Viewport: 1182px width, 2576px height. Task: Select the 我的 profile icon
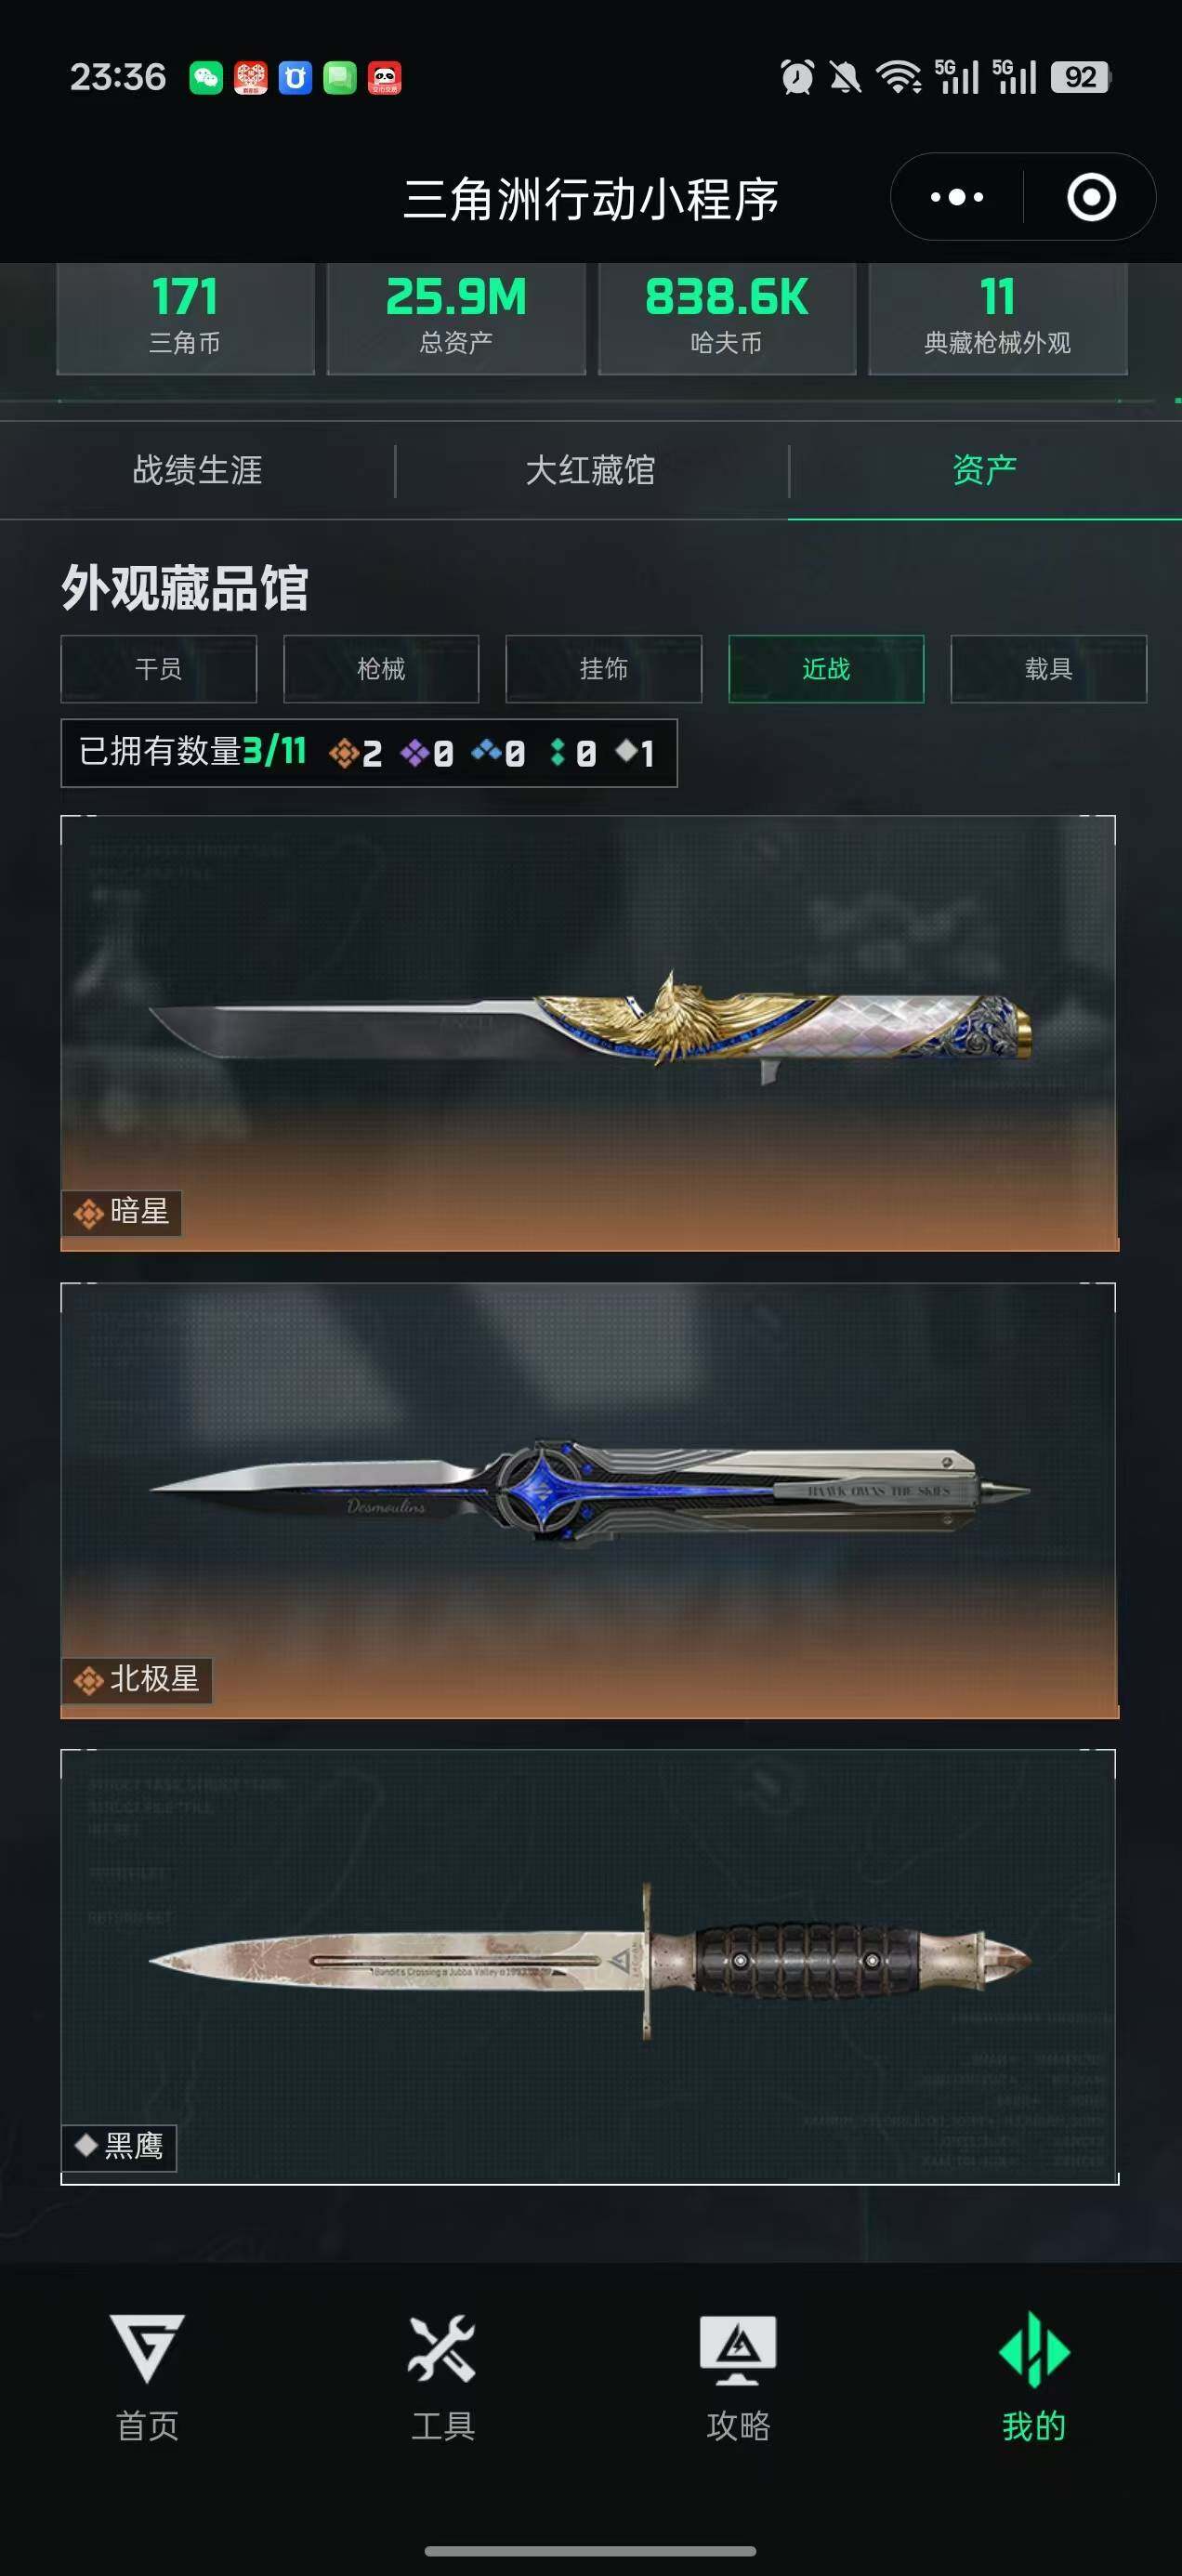(1034, 2348)
